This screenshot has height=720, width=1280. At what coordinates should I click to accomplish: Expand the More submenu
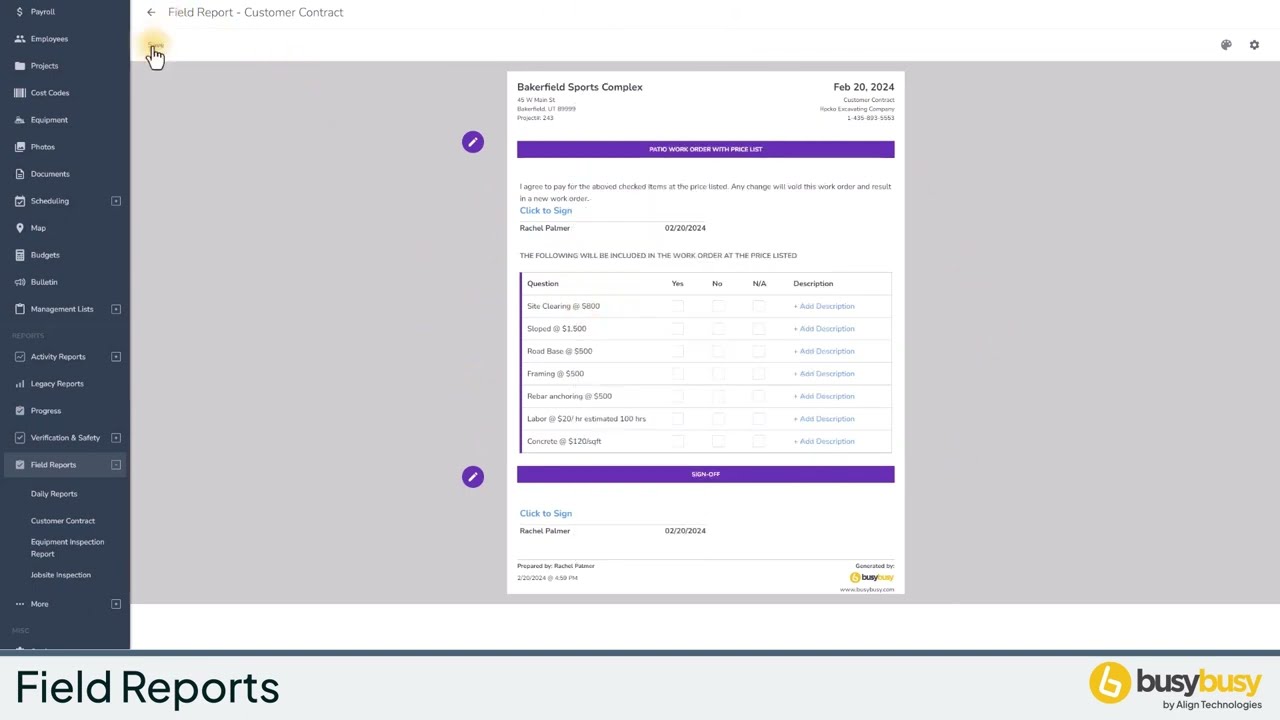[116, 604]
